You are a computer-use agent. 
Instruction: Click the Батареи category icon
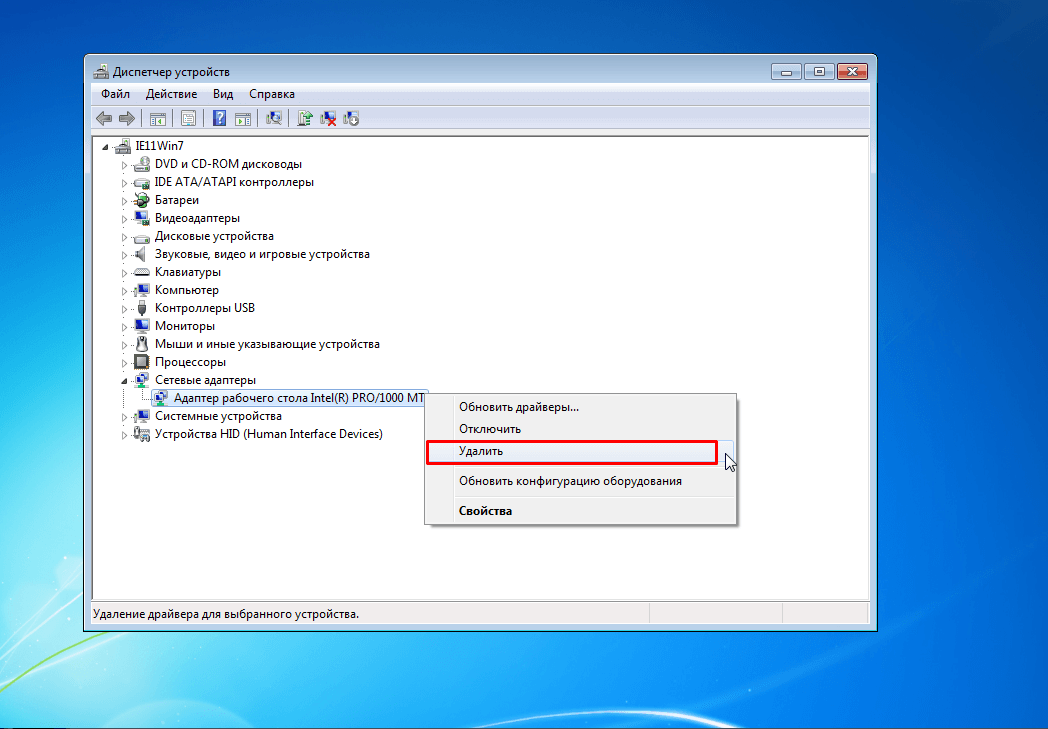141,200
